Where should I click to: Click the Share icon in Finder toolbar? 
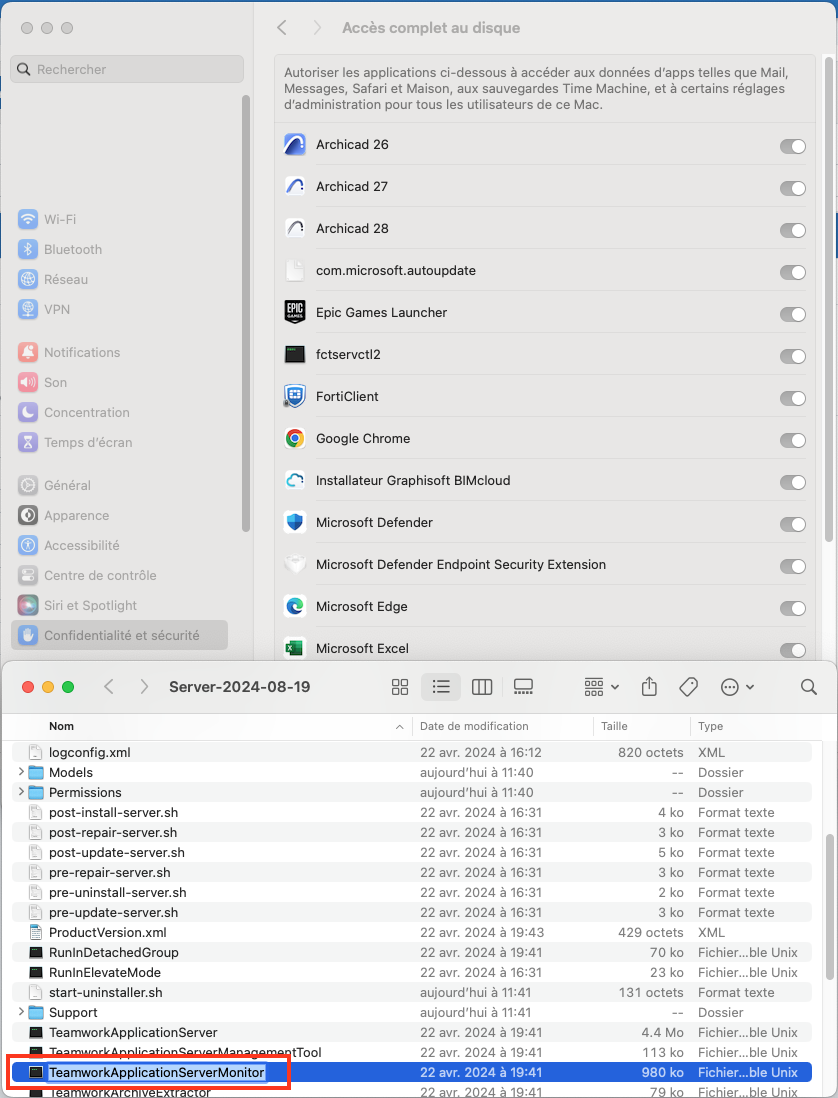point(649,687)
